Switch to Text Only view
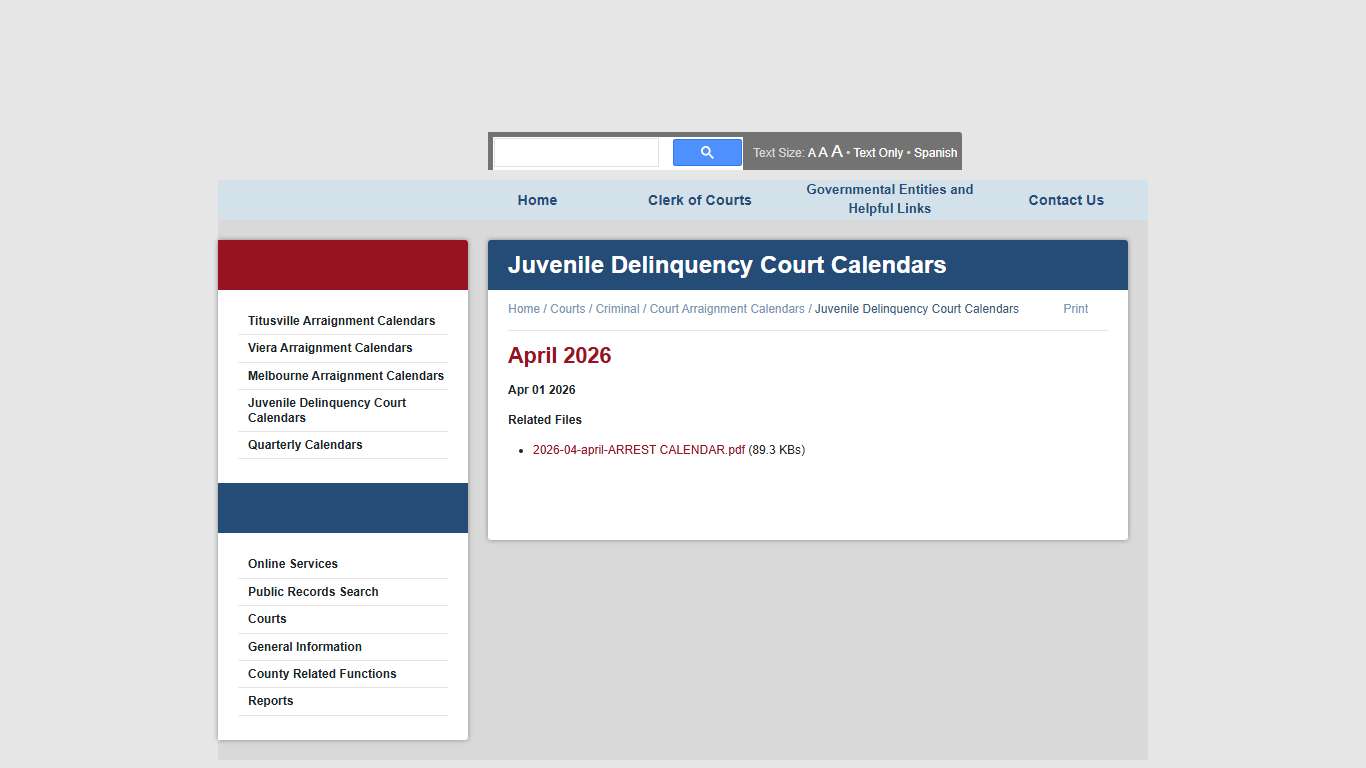This screenshot has width=1366, height=768. point(878,152)
